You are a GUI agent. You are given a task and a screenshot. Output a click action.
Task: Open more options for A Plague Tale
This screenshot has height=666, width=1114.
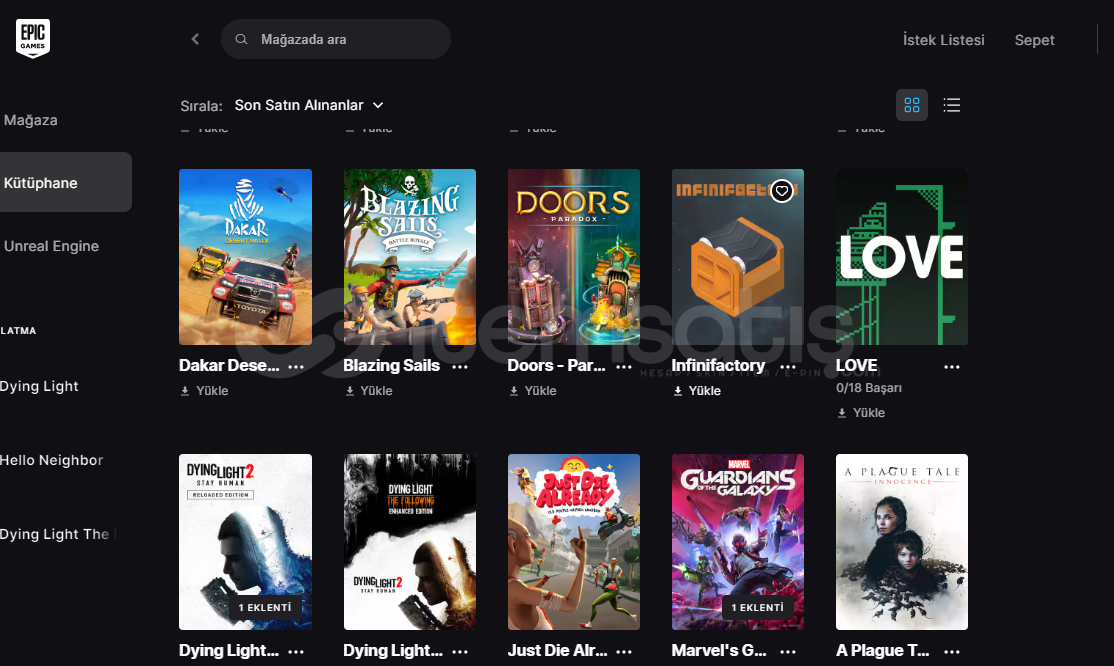click(x=952, y=652)
